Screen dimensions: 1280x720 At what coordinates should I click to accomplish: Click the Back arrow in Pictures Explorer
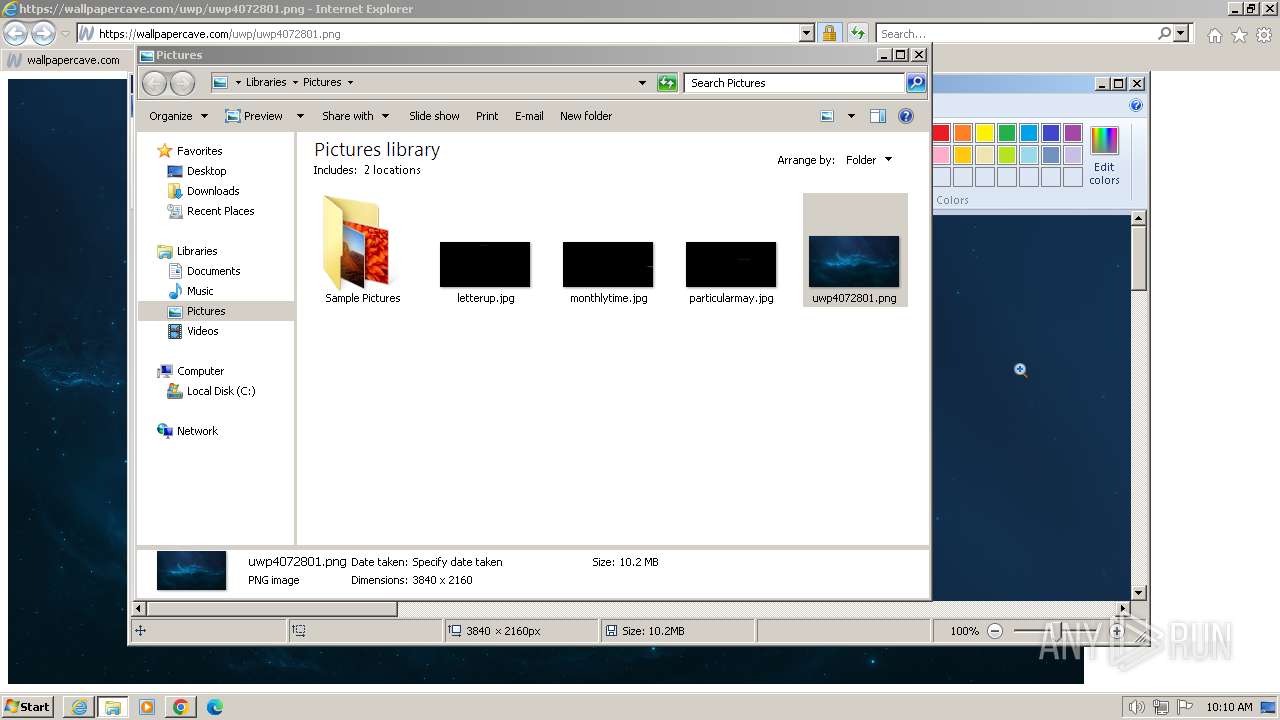click(x=154, y=83)
